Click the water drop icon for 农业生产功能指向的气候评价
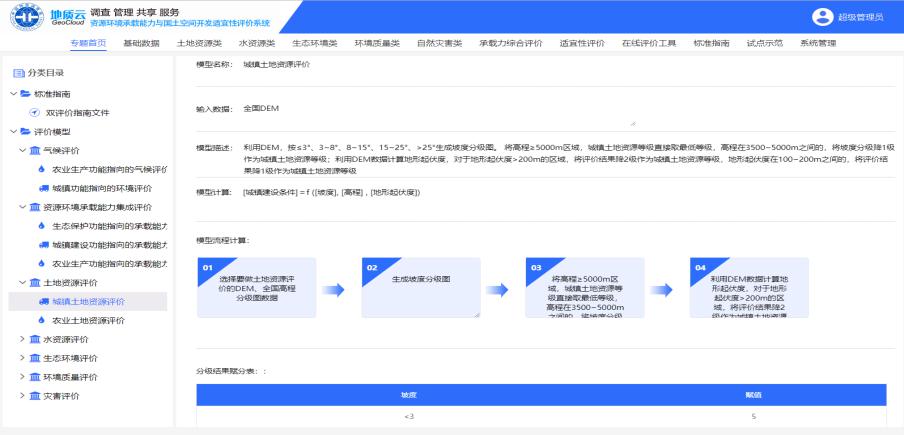904x435 pixels. [42, 169]
